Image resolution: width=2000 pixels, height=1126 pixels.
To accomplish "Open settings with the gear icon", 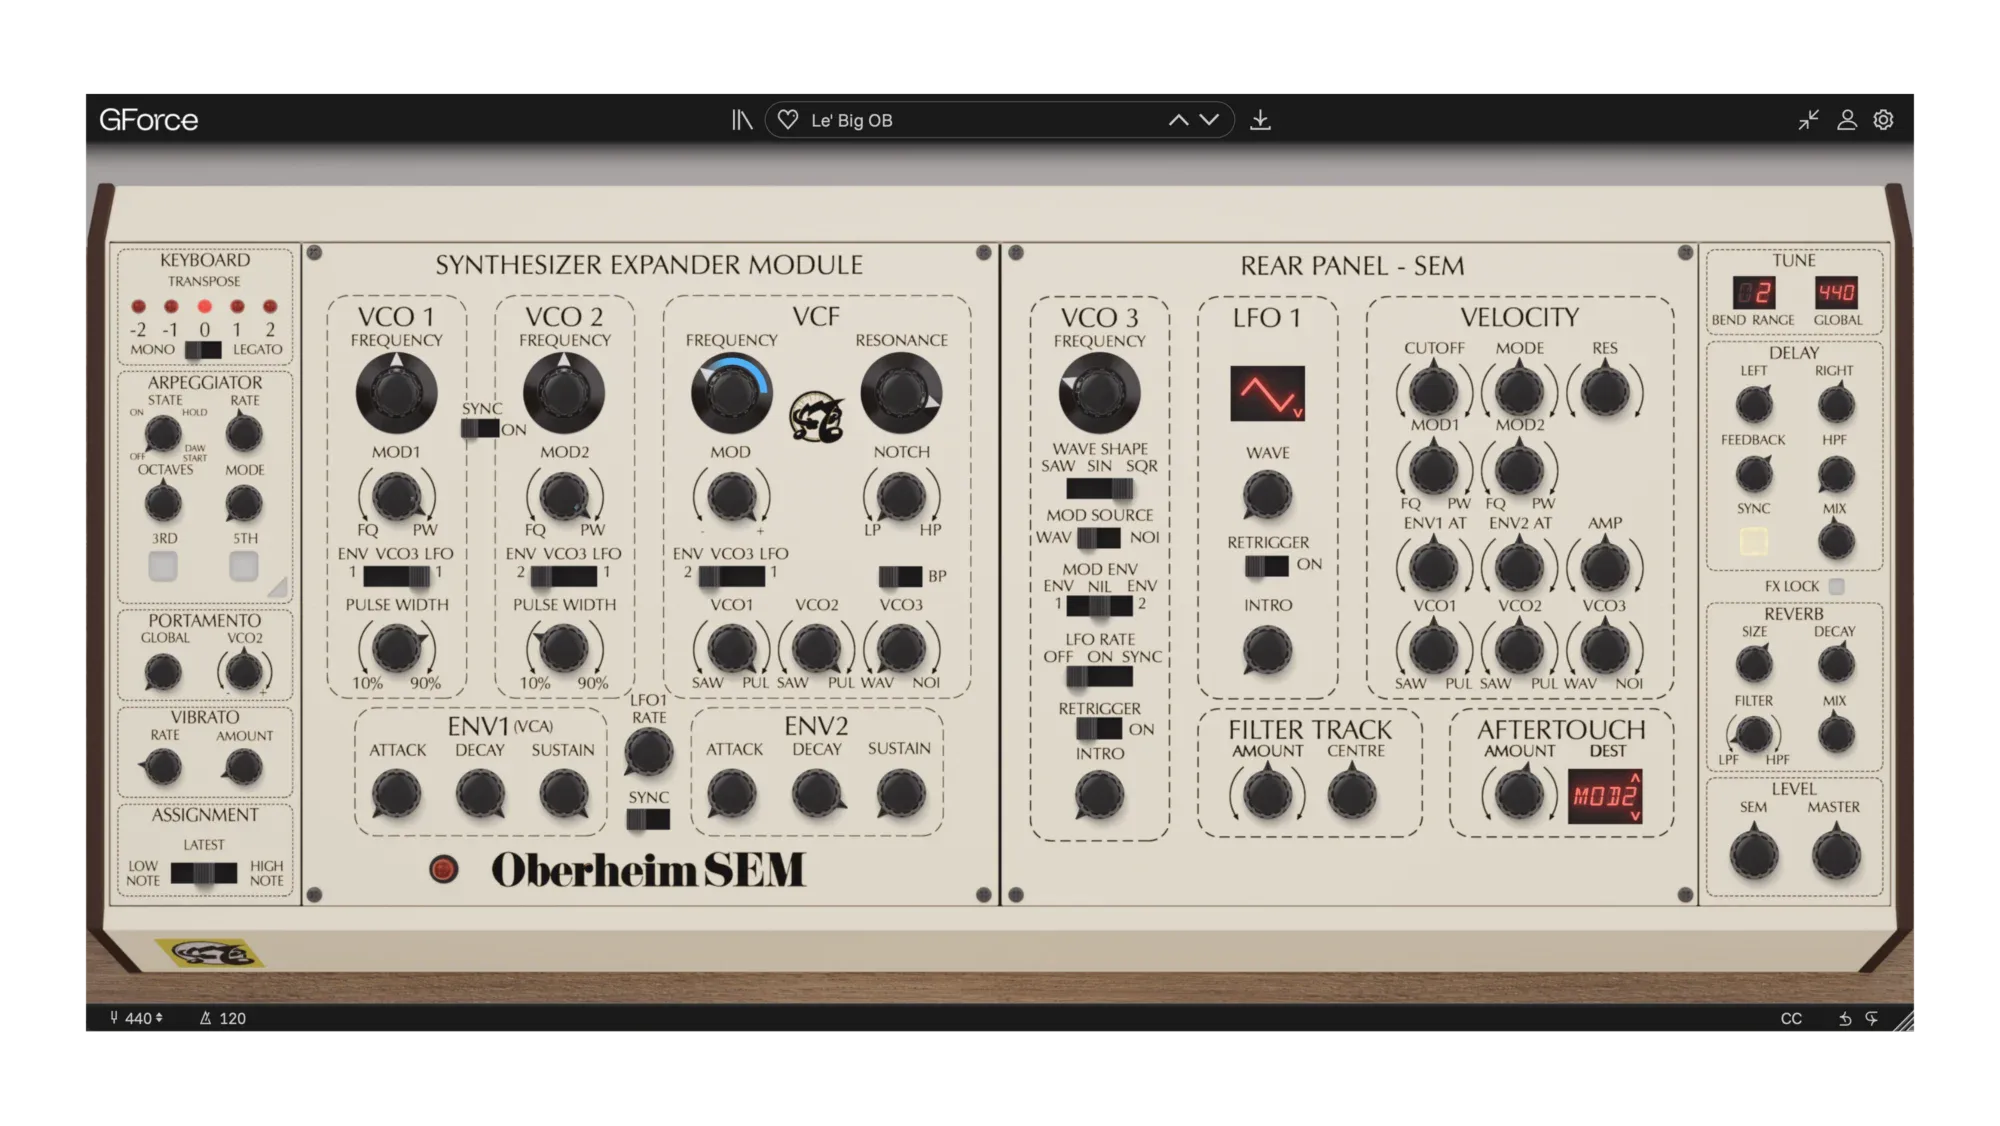I will click(1883, 120).
